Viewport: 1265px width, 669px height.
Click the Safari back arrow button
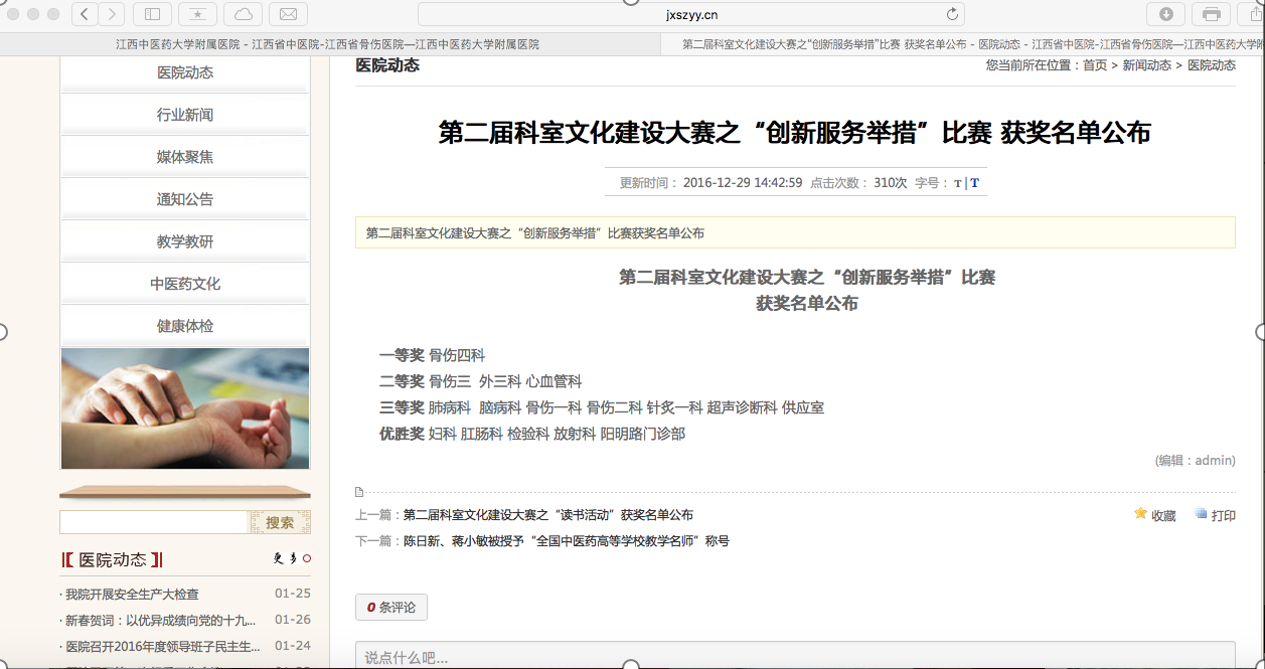click(85, 14)
